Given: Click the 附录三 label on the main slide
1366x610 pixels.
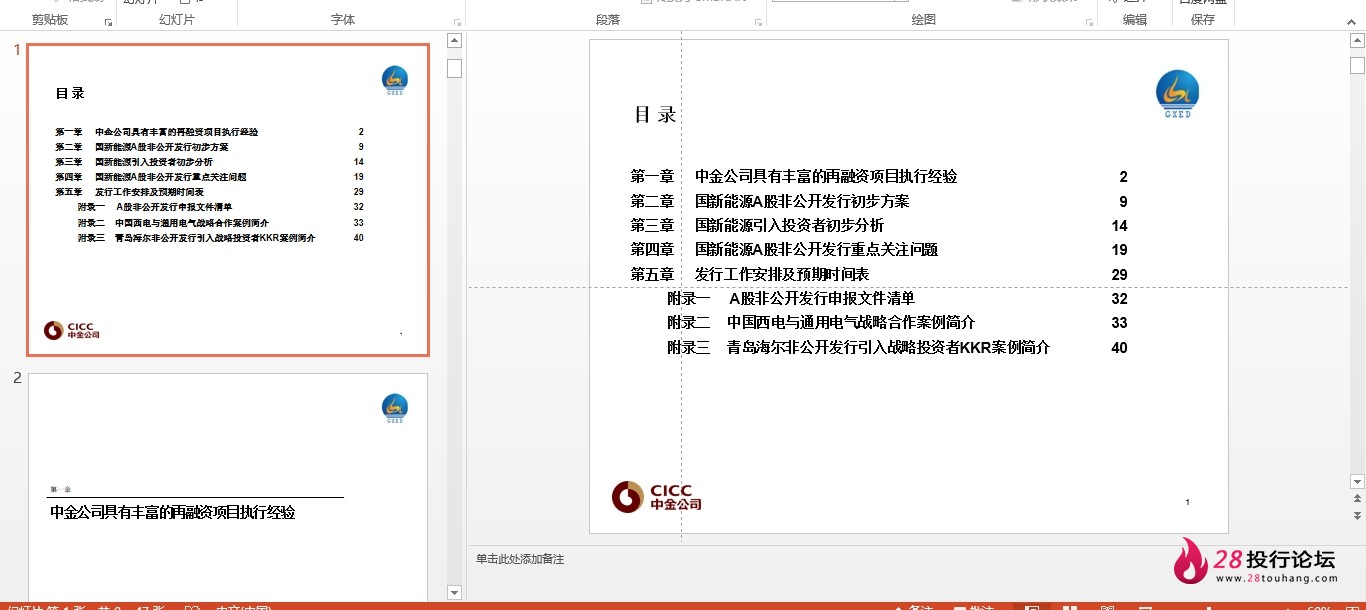Looking at the screenshot, I should pos(689,348).
